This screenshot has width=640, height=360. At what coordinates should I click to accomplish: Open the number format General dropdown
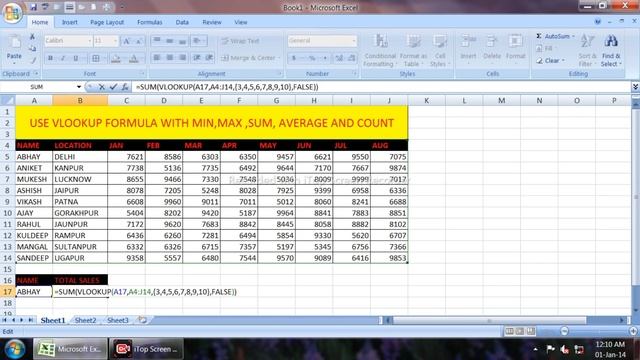tap(353, 41)
